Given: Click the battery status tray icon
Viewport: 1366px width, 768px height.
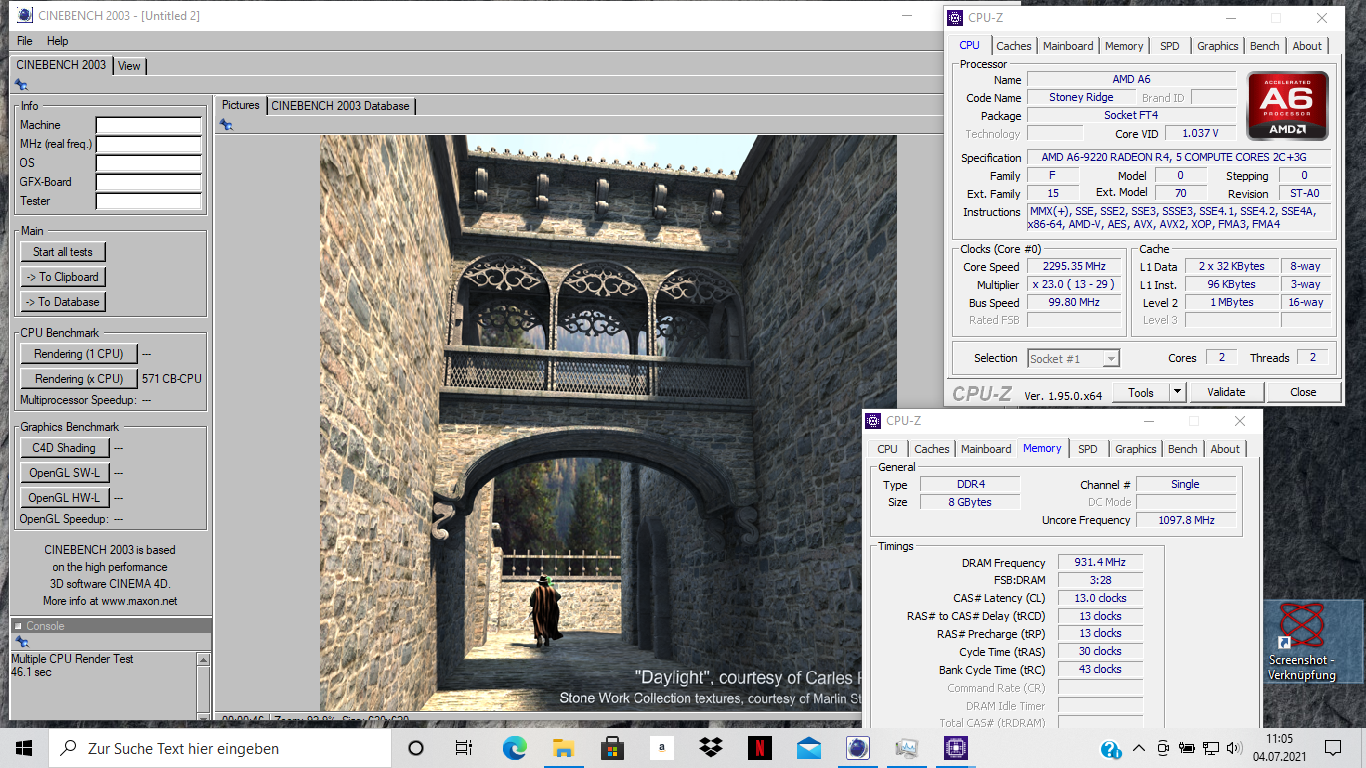Looking at the screenshot, I should [1187, 748].
